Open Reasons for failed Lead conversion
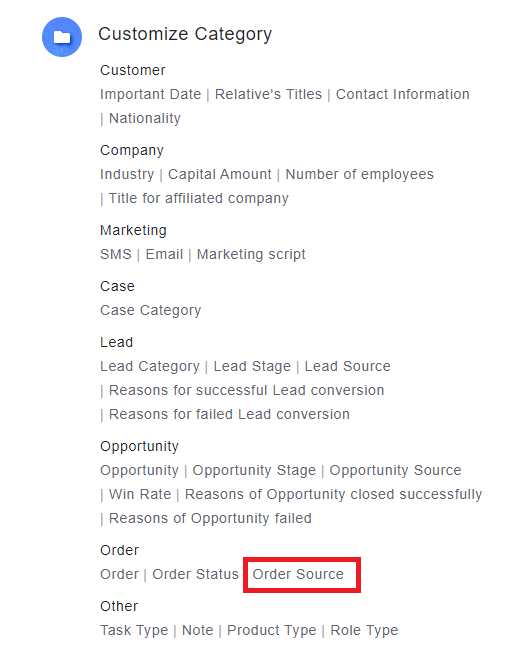531x667 pixels. tap(229, 414)
